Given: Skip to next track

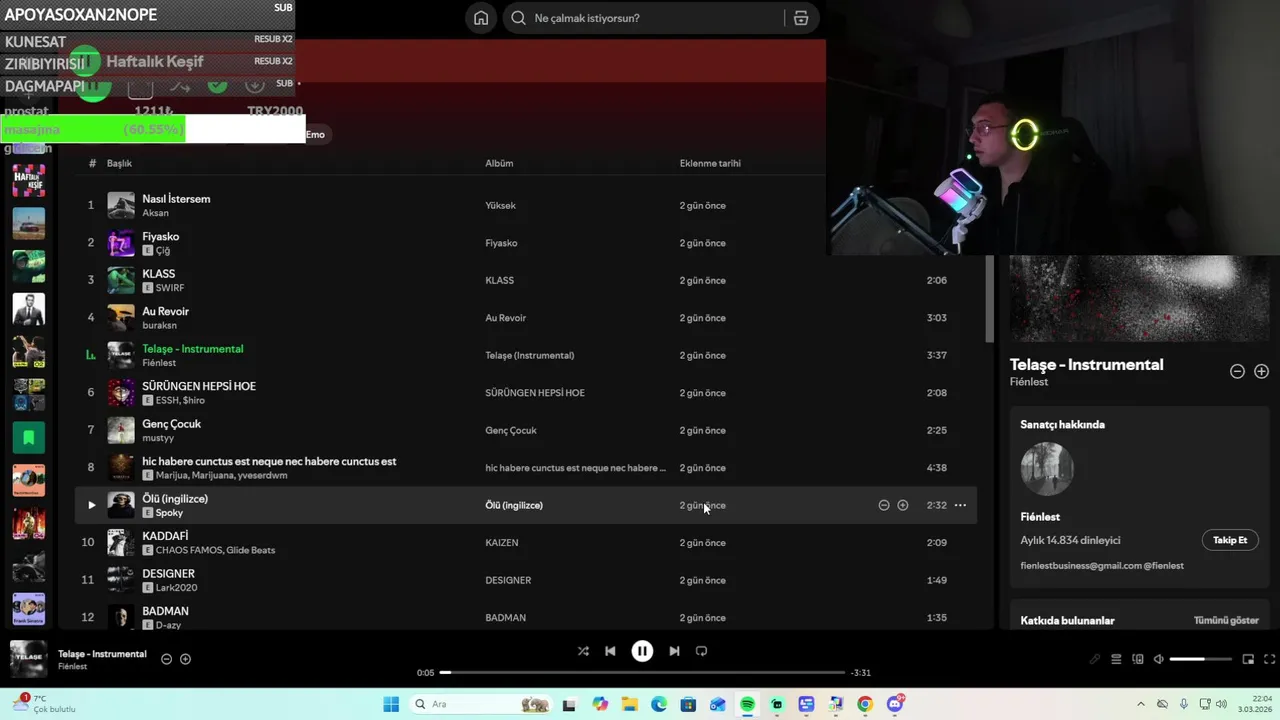Looking at the screenshot, I should click(674, 651).
